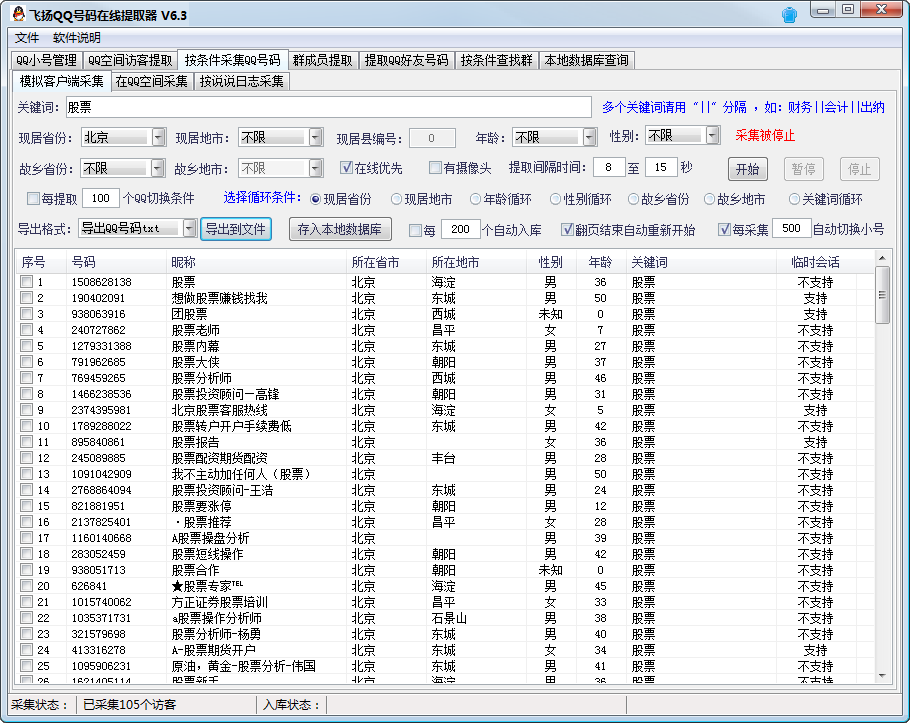
Task: Open the 性别 dropdown
Action: pos(712,135)
